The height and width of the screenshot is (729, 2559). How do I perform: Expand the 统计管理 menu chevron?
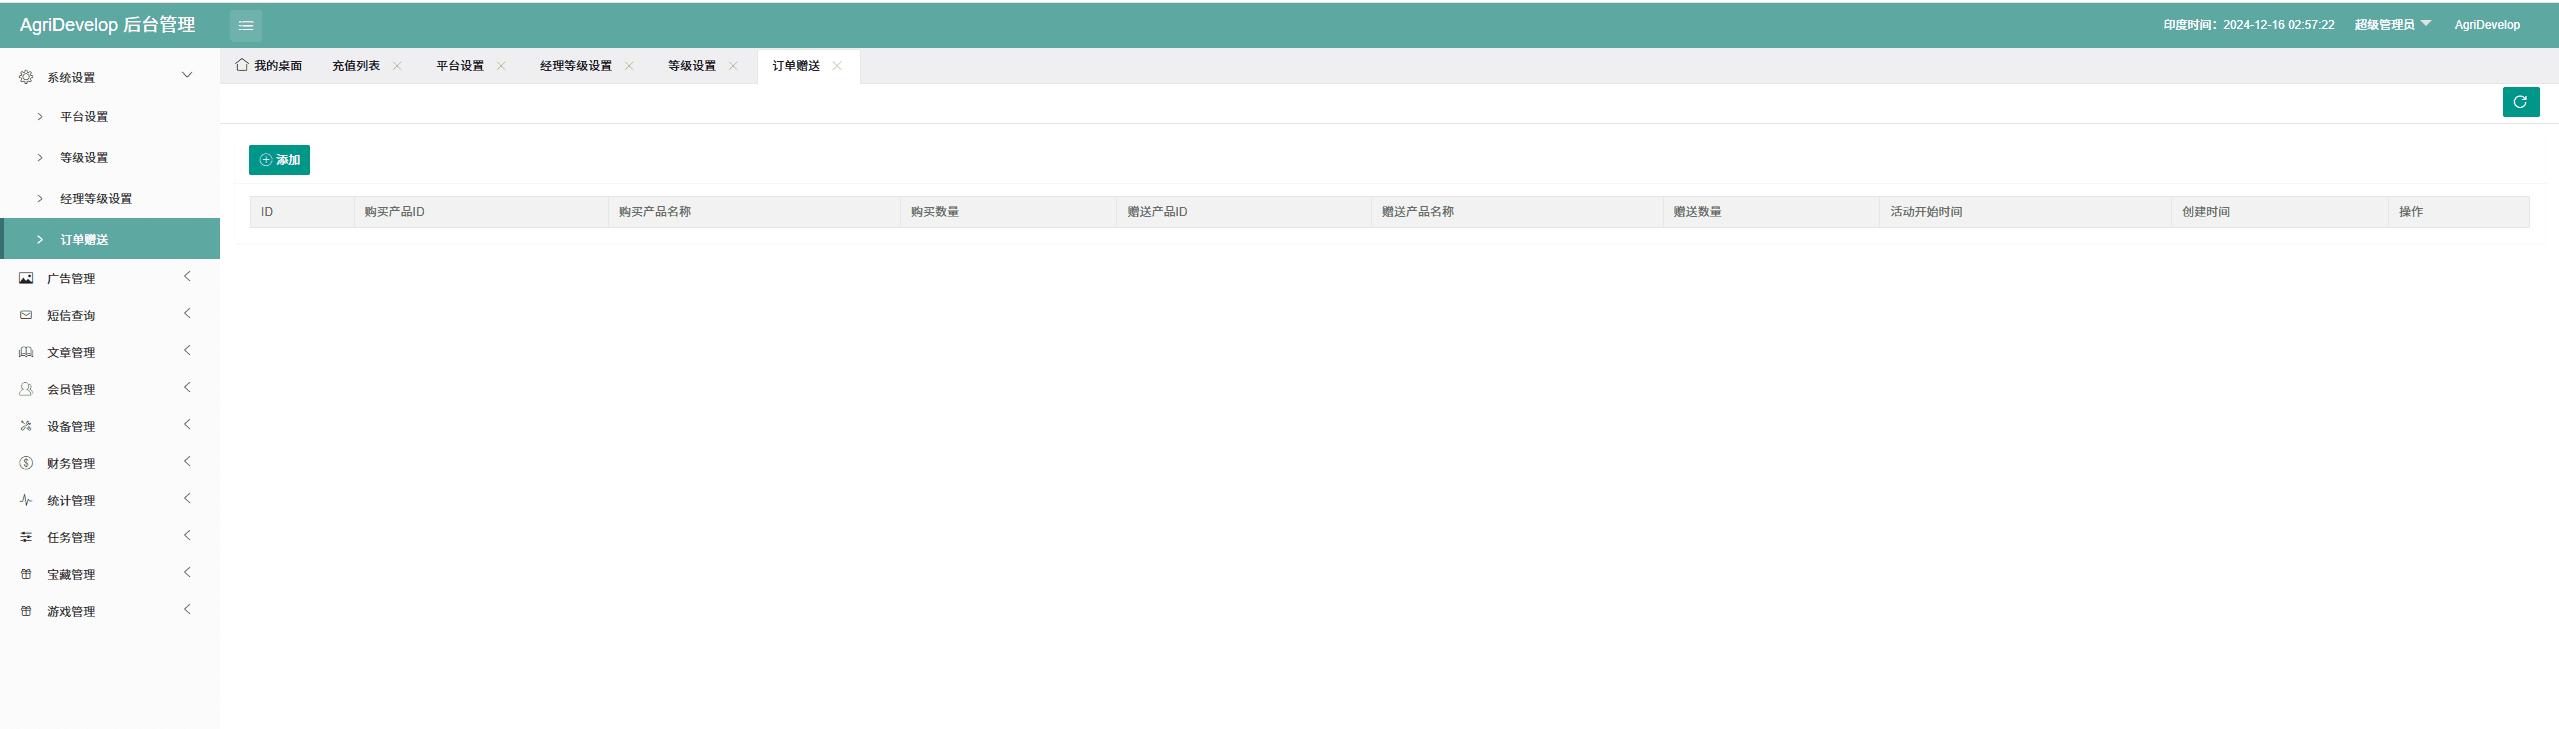coord(187,498)
